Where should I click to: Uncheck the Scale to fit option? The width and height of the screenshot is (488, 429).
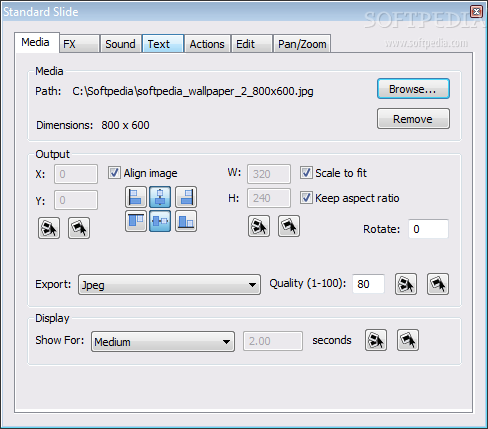coord(306,173)
